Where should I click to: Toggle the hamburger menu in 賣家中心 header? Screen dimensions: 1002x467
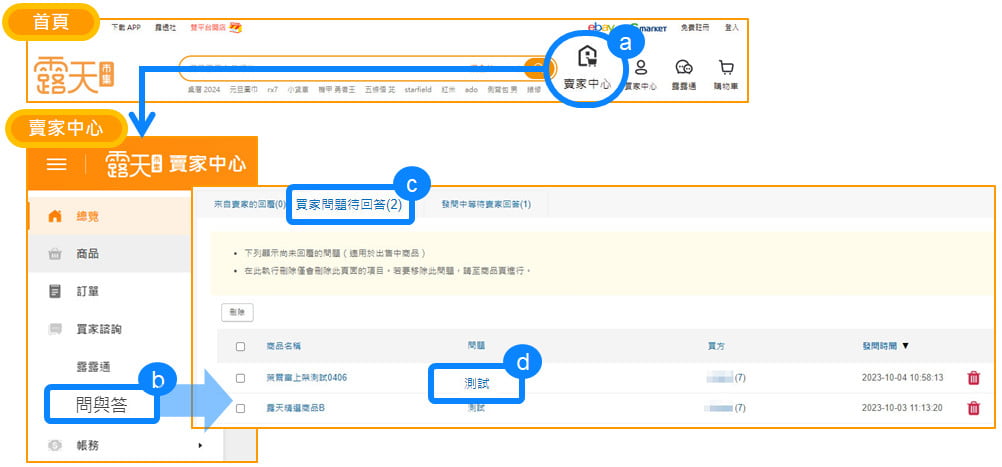pos(57,164)
